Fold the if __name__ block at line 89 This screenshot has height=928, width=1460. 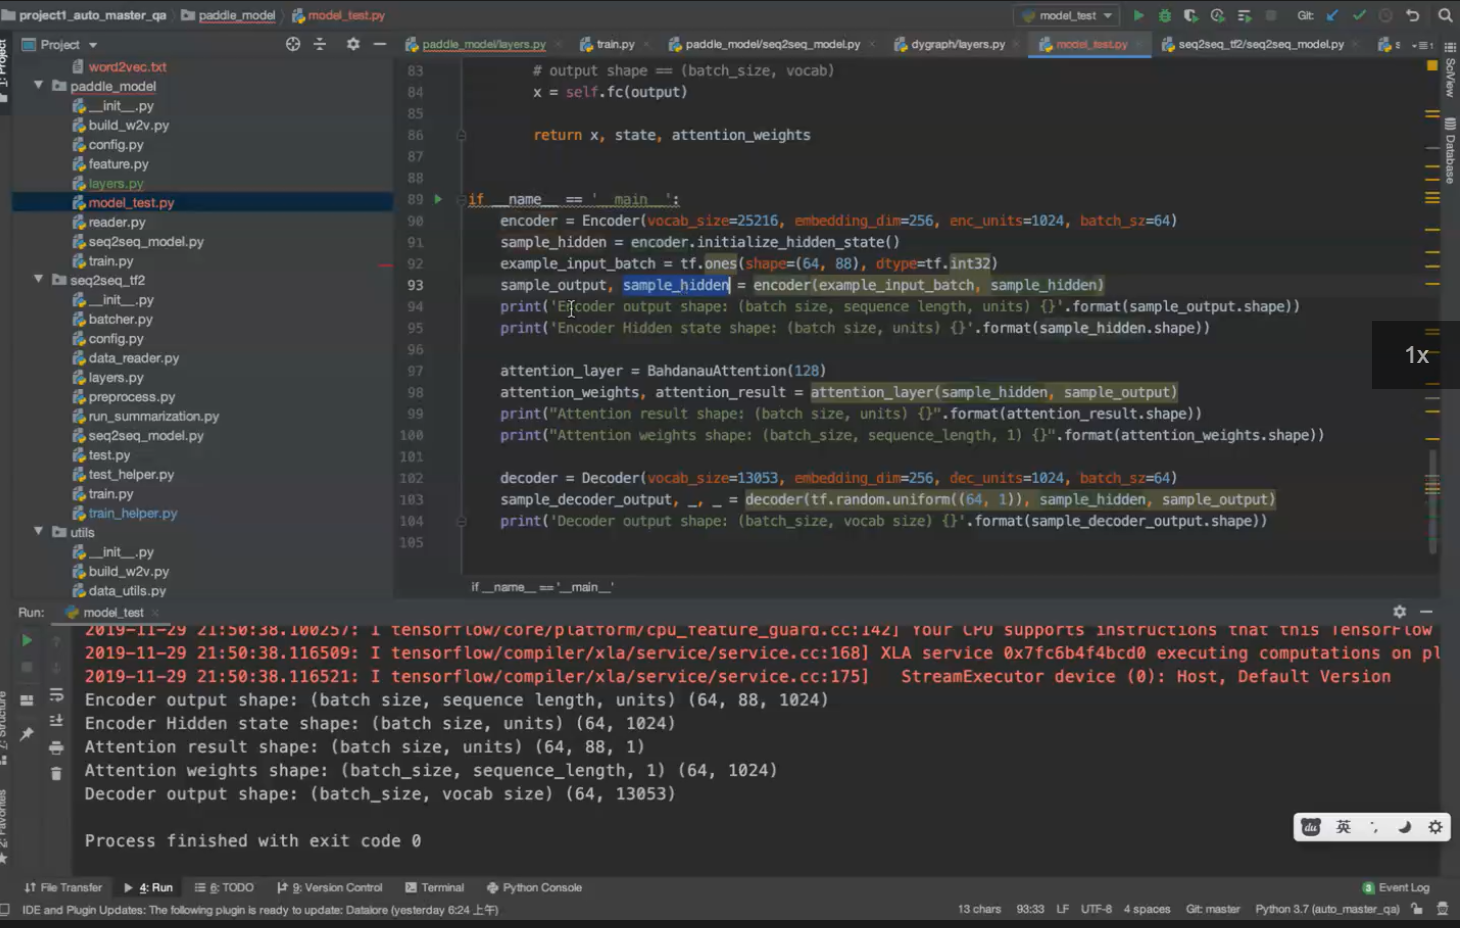[x=461, y=199]
